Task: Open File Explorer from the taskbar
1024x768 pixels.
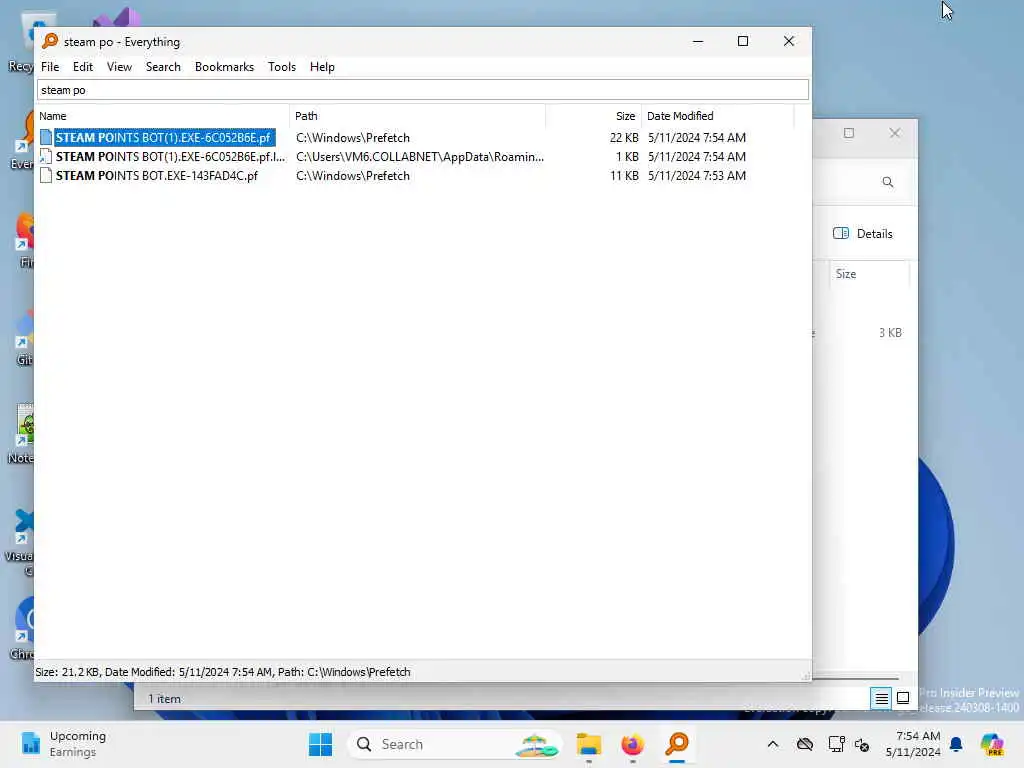Action: (588, 744)
